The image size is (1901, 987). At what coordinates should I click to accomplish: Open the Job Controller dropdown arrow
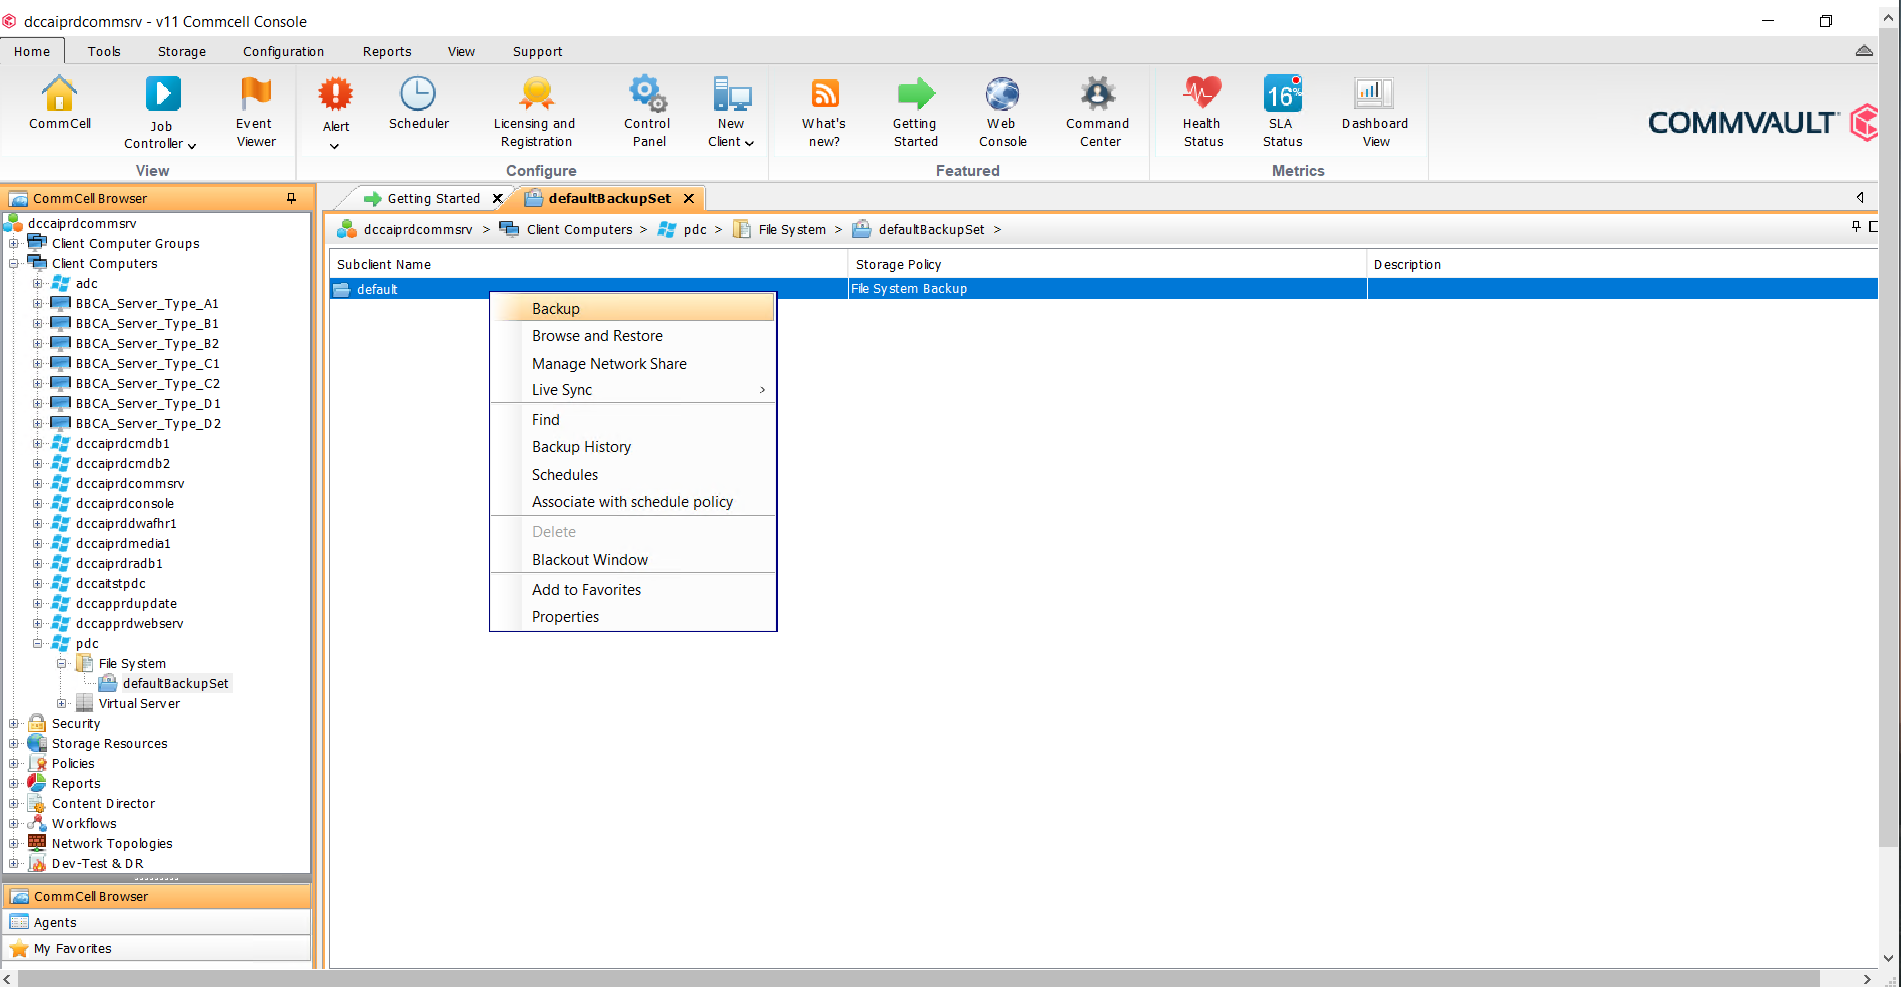[192, 145]
